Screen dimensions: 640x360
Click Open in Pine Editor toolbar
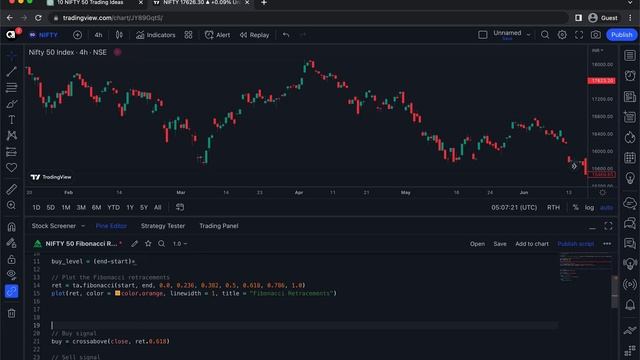point(477,244)
